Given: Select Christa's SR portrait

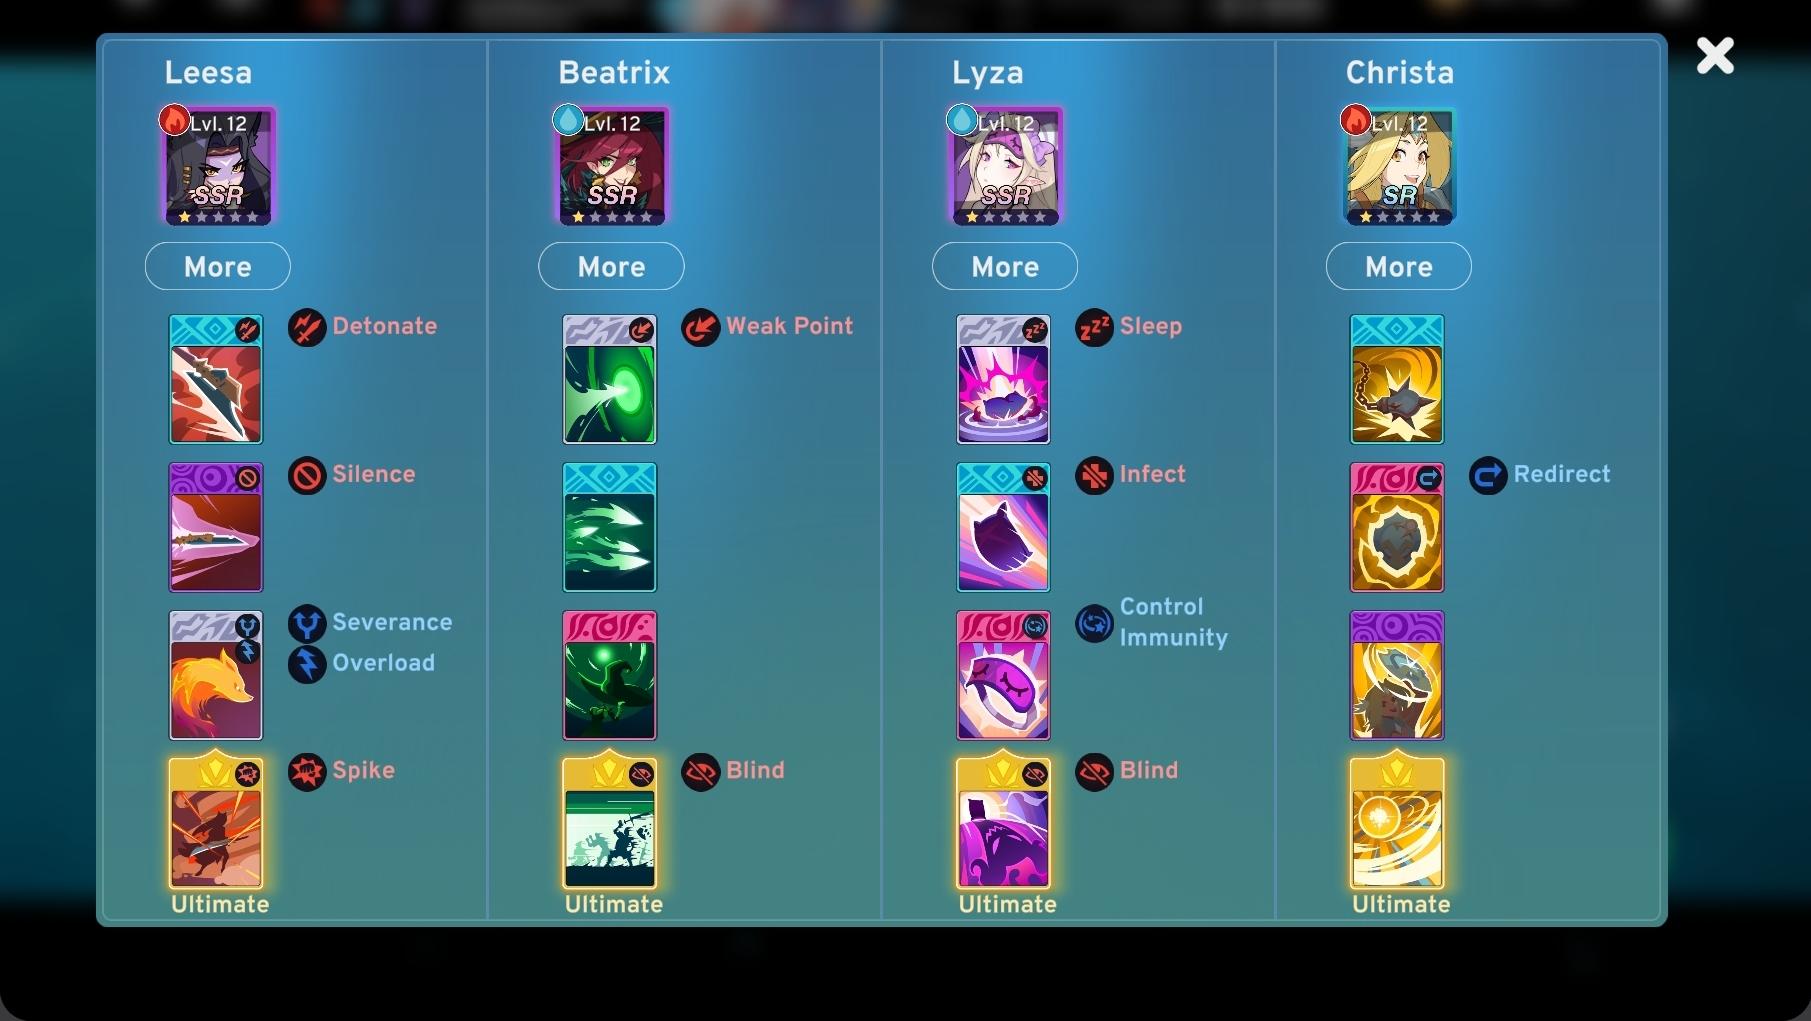Looking at the screenshot, I should coord(1399,166).
